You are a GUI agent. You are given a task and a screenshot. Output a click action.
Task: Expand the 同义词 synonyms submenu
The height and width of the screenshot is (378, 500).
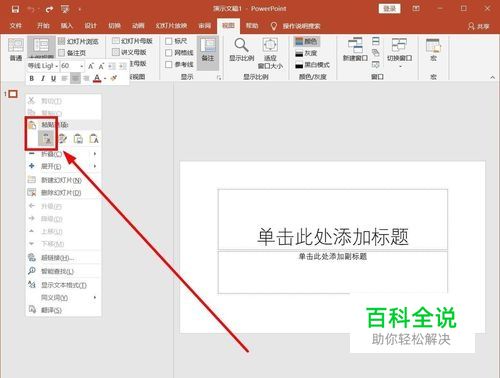click(x=95, y=297)
